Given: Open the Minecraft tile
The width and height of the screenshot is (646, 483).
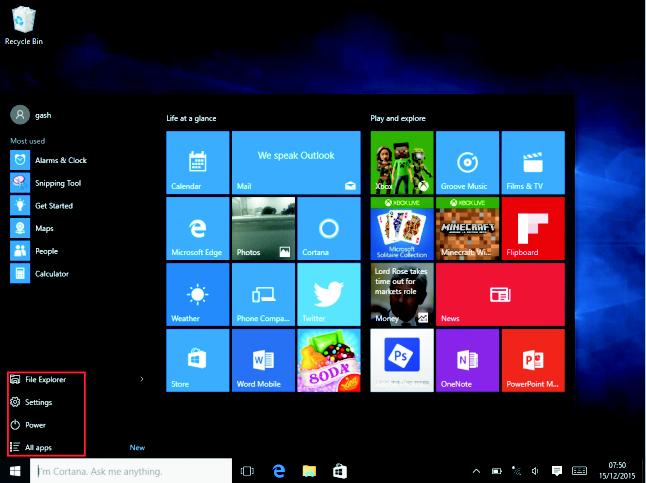Looking at the screenshot, I should [x=468, y=228].
